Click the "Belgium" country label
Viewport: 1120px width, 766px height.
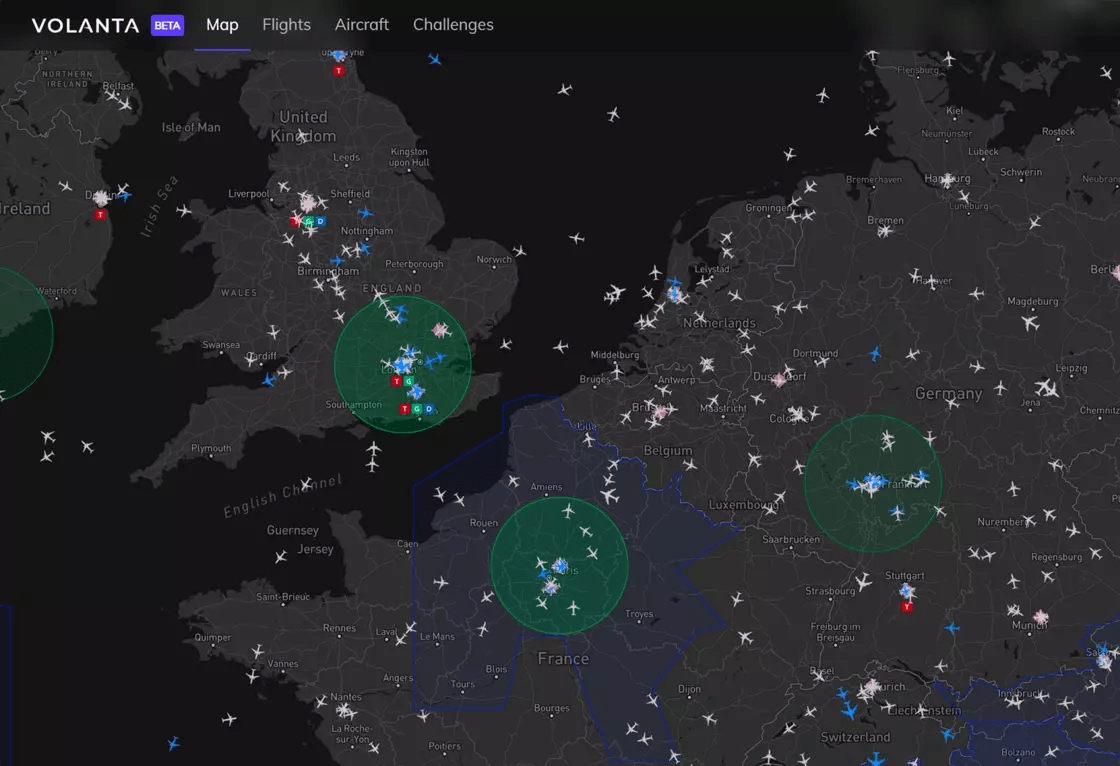[x=668, y=450]
